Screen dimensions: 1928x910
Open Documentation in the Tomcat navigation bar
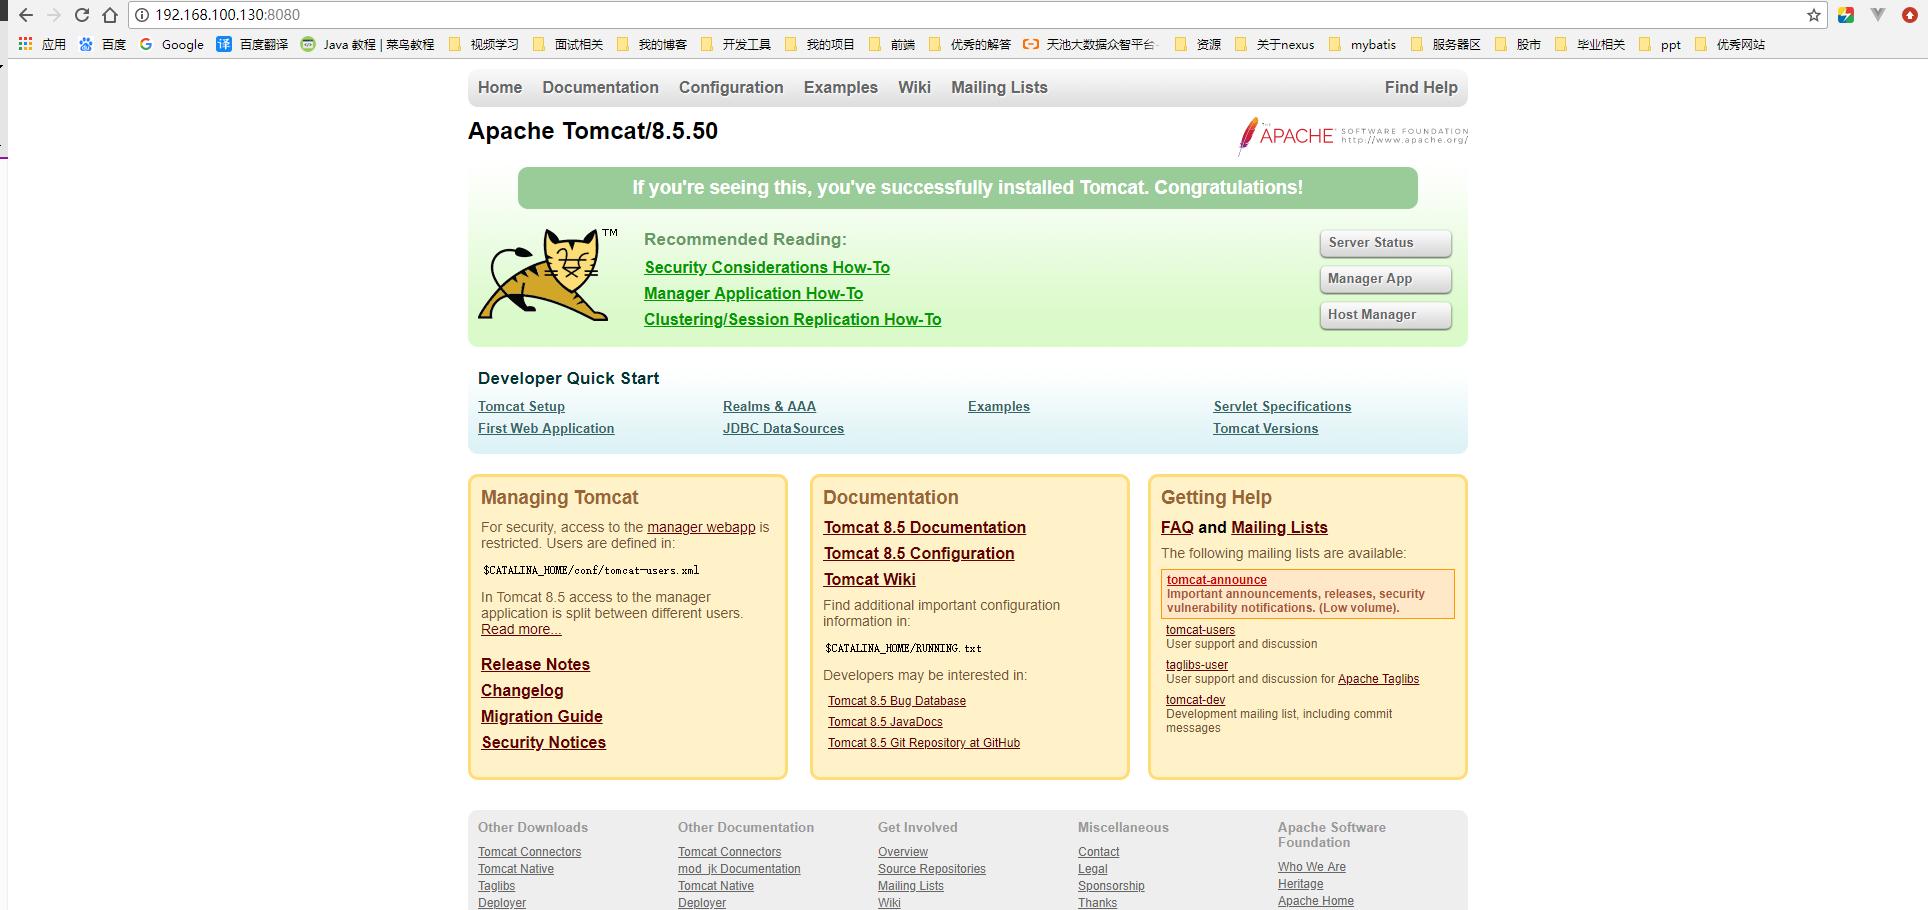point(600,87)
